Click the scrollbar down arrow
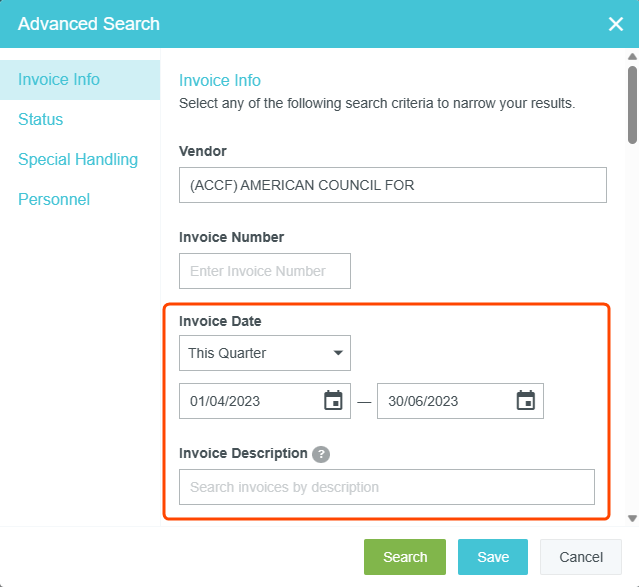Screen dimensions: 639x587 pos(631,518)
